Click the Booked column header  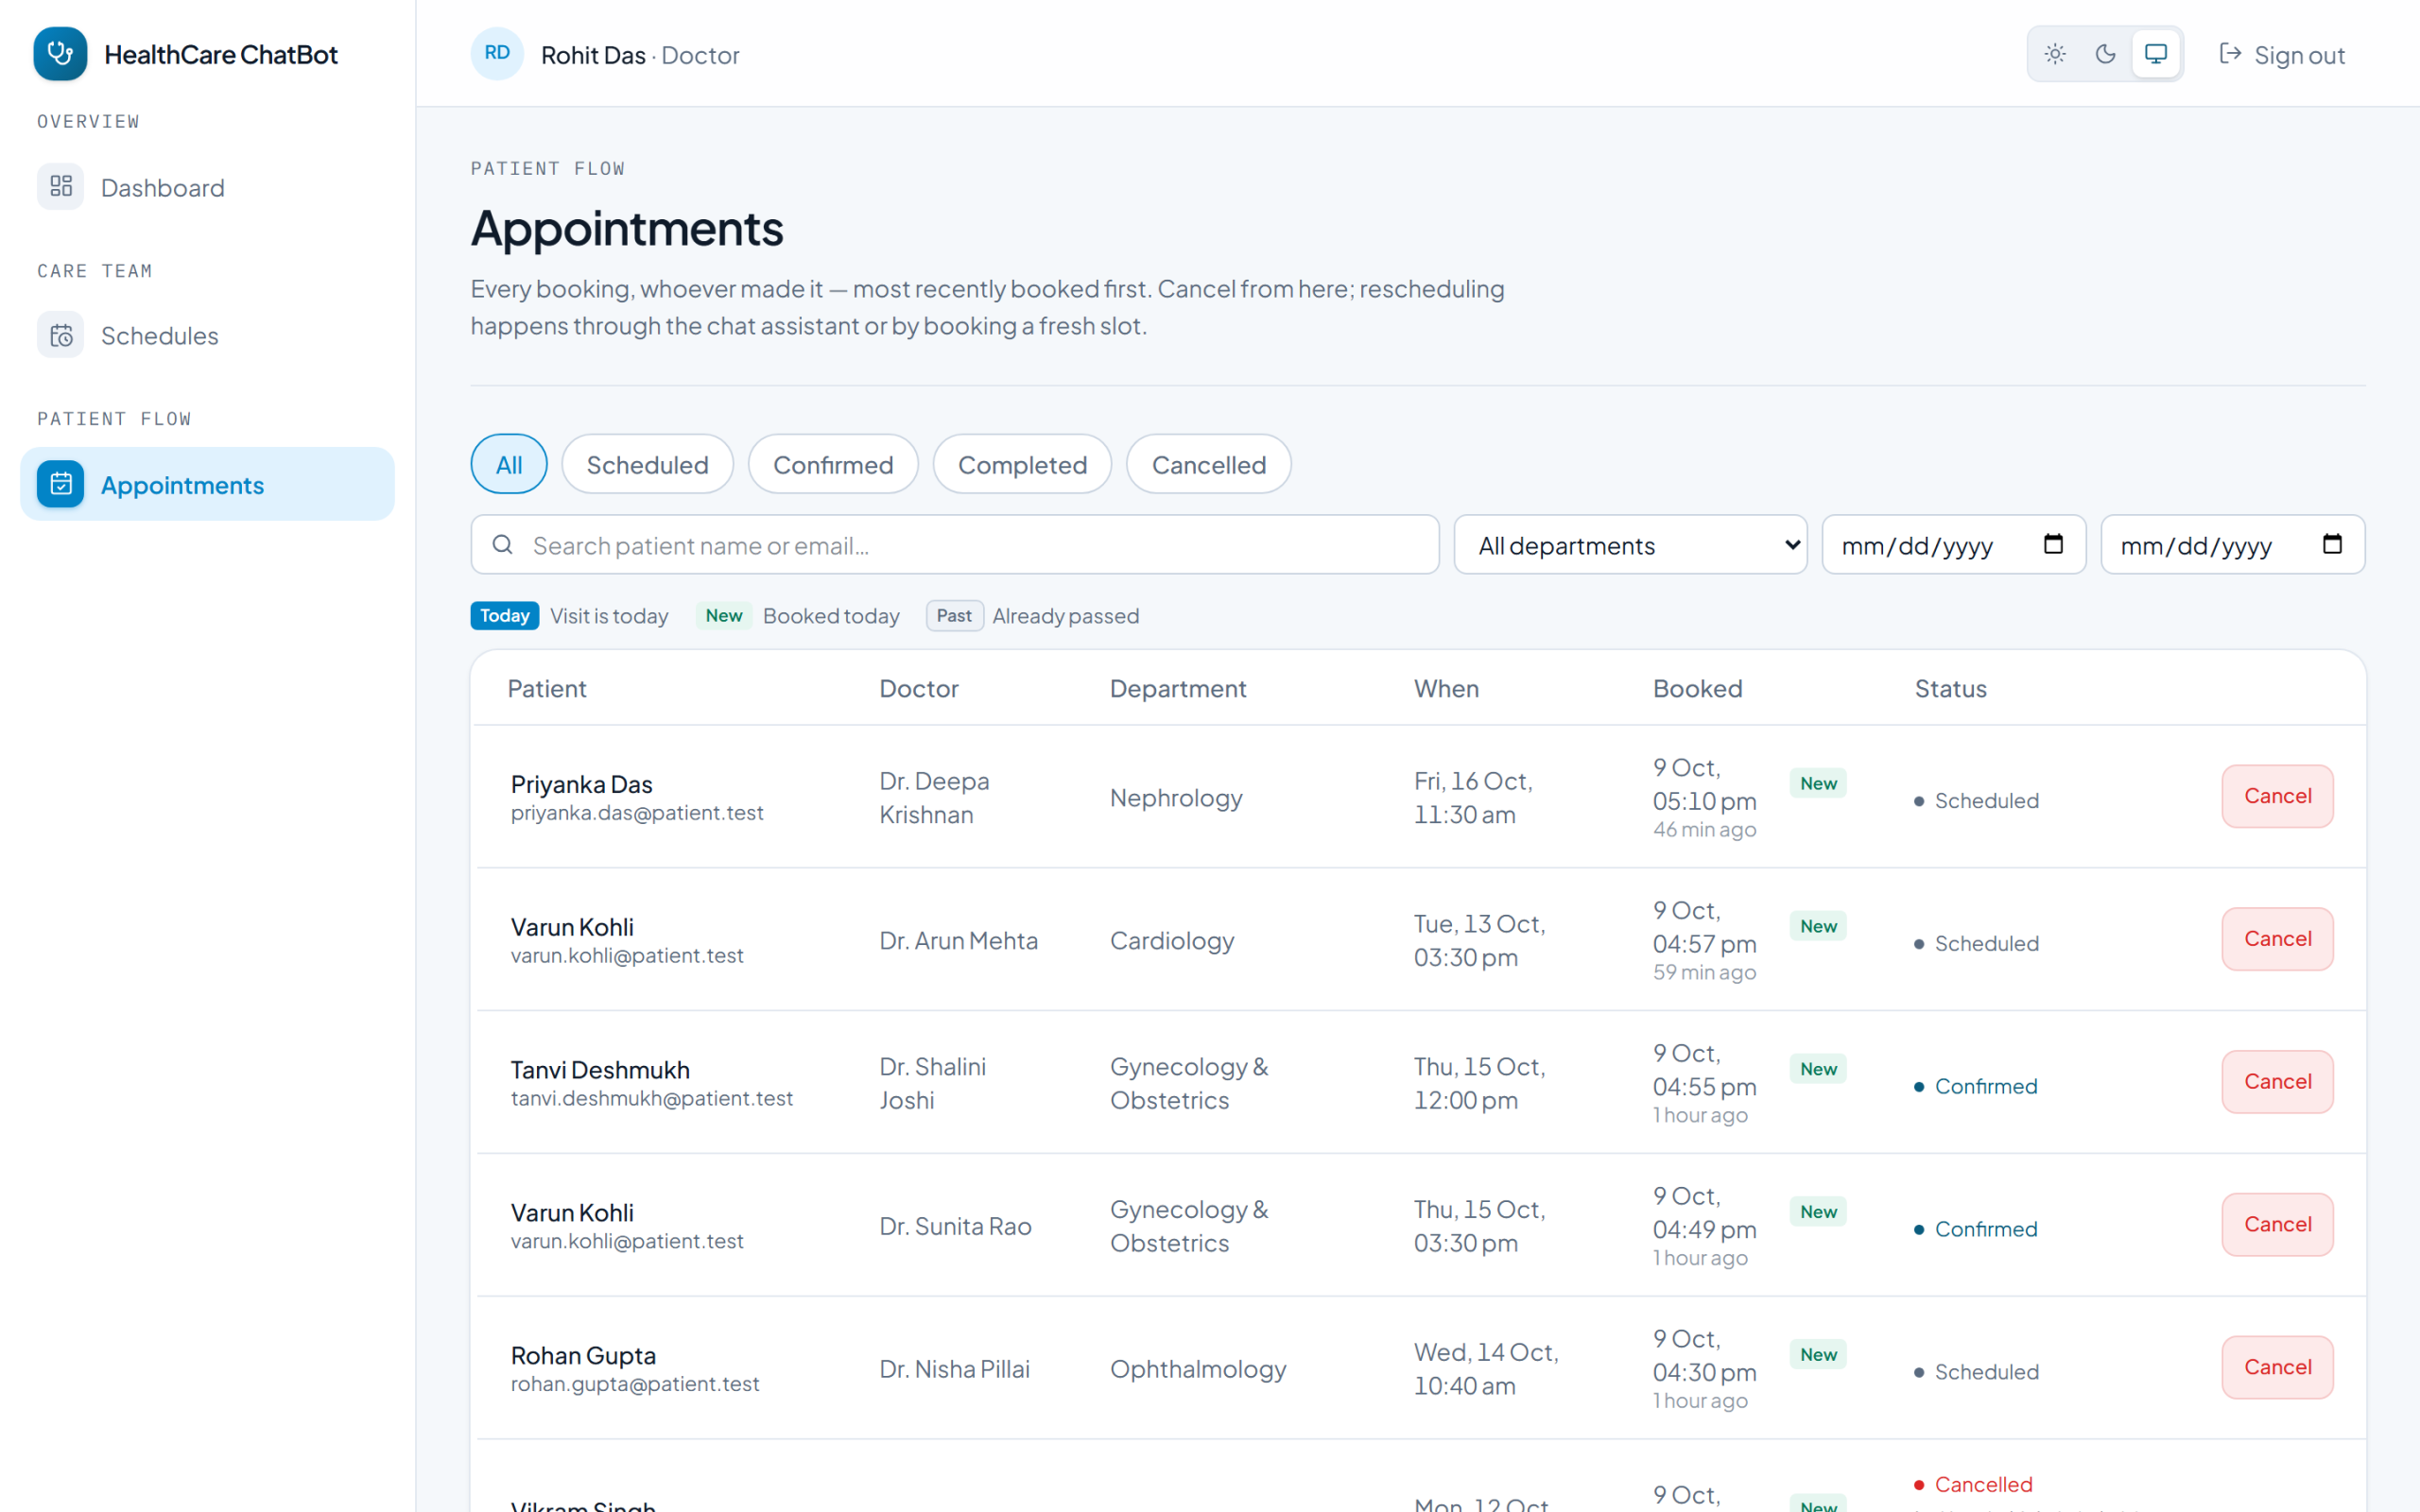click(x=1697, y=688)
